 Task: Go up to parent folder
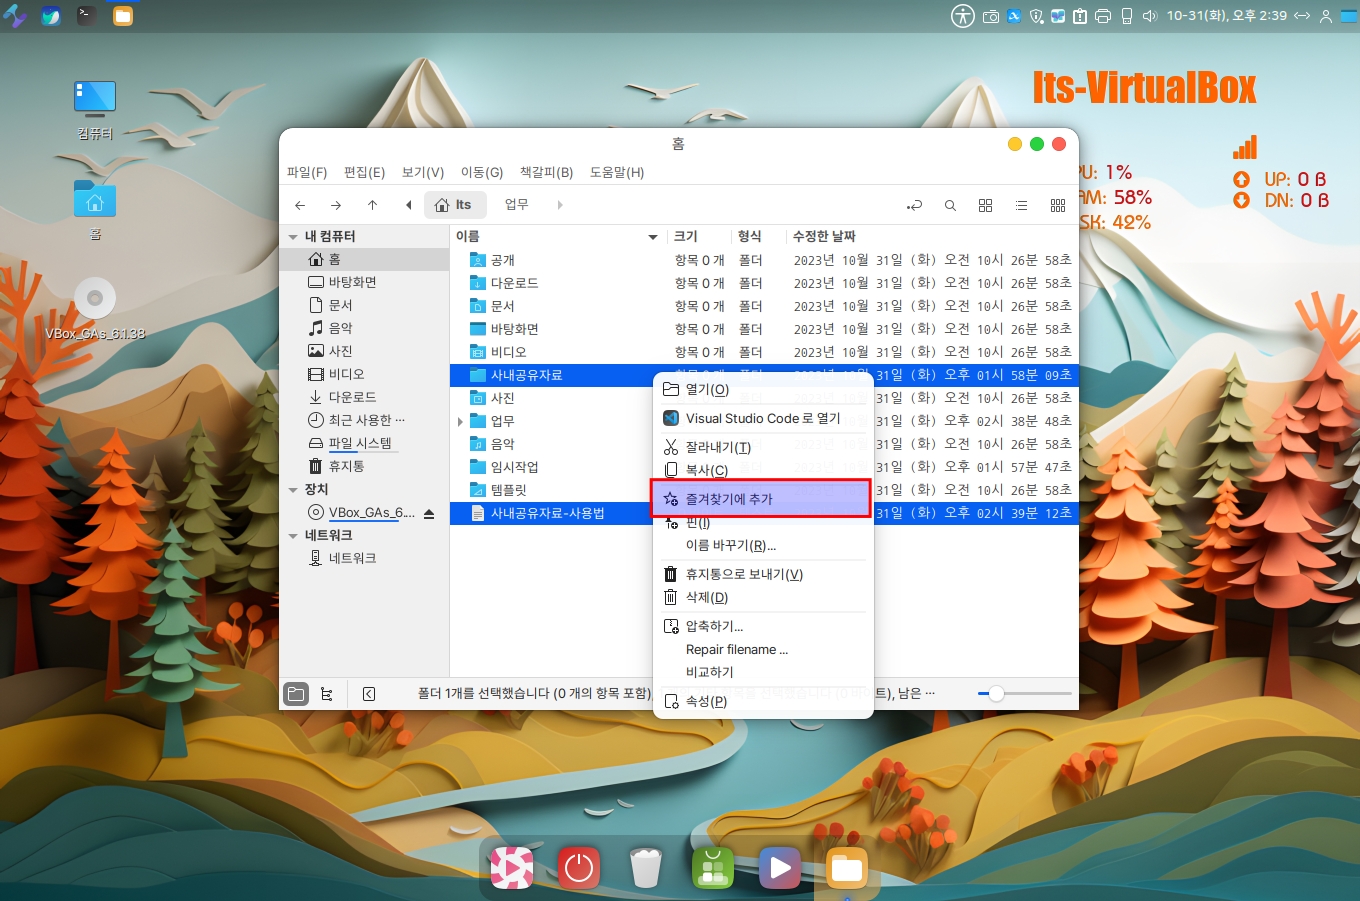click(372, 205)
